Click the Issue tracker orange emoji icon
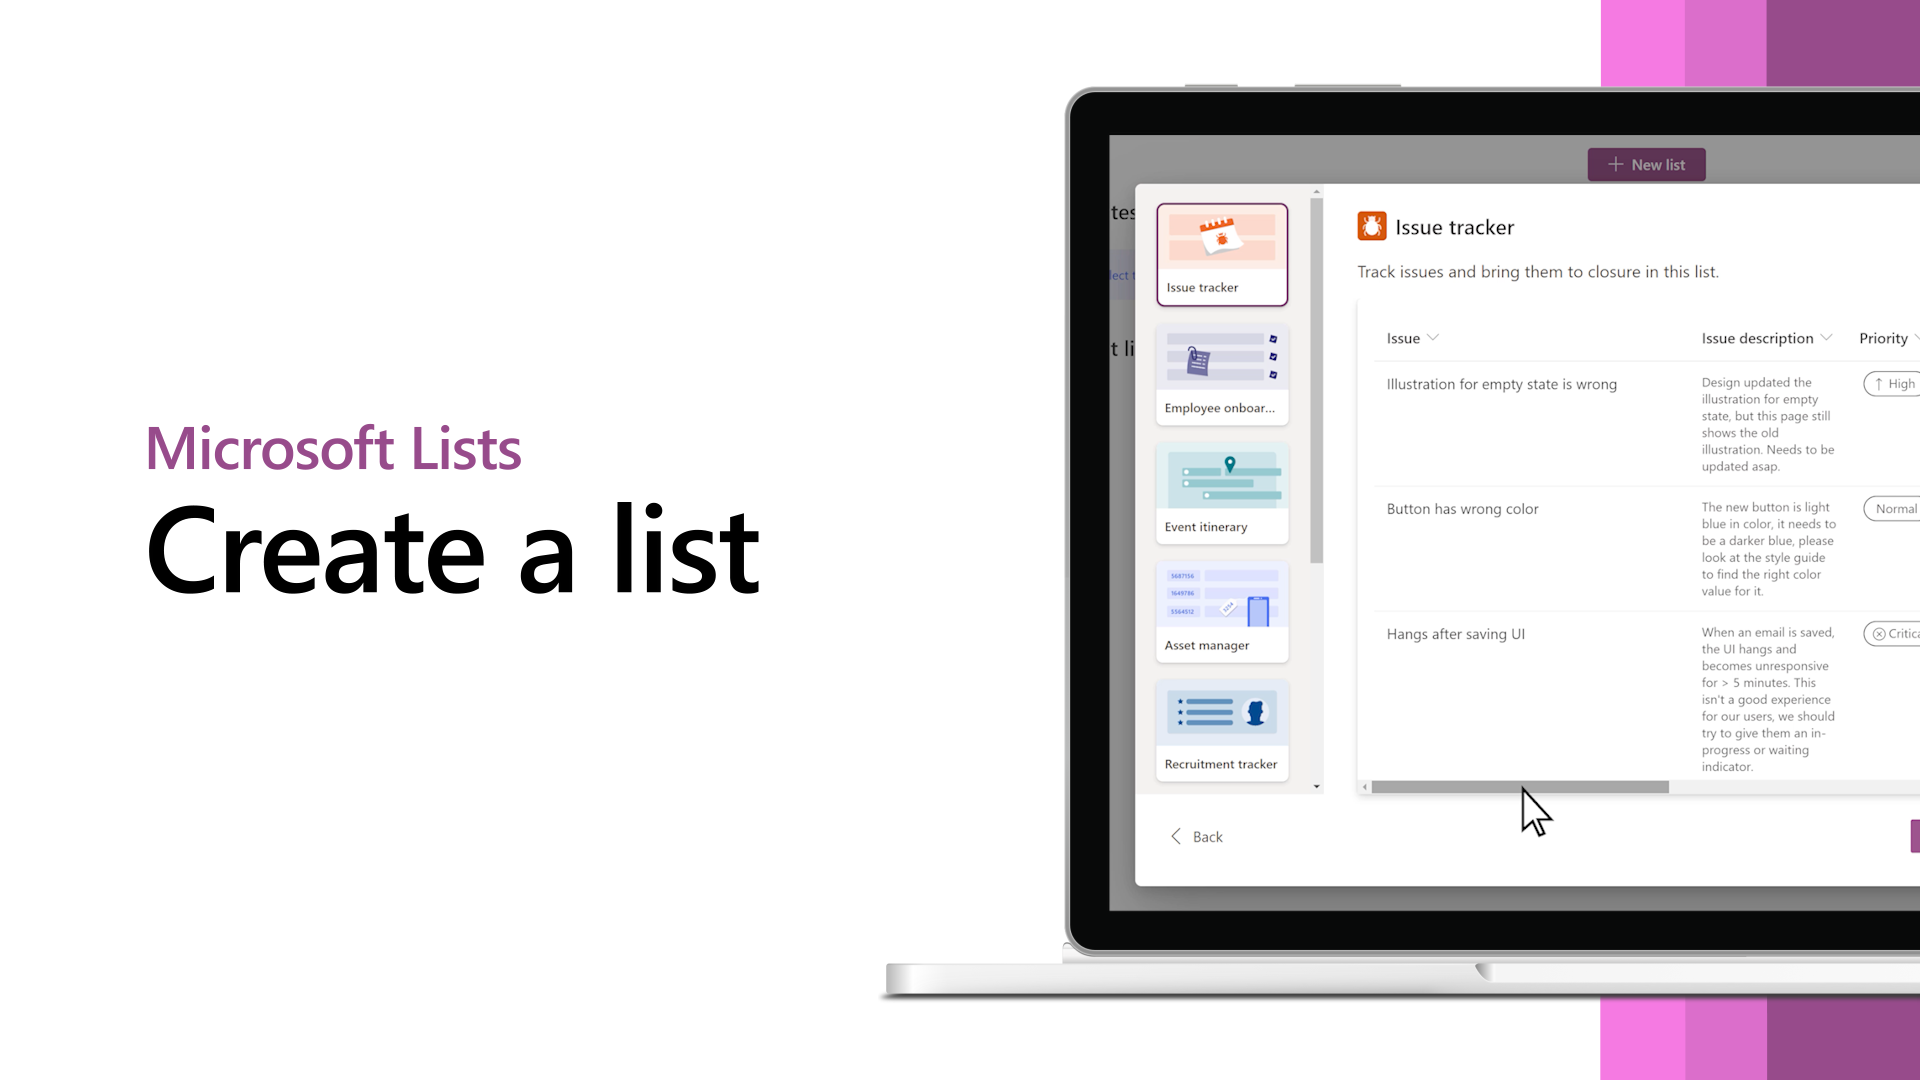Screen dimensions: 1920x1080 (x=1370, y=225)
